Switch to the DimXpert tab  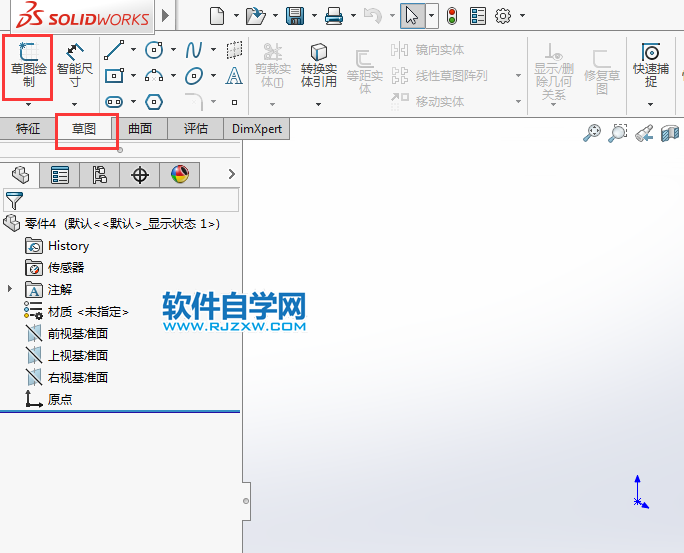point(257,129)
